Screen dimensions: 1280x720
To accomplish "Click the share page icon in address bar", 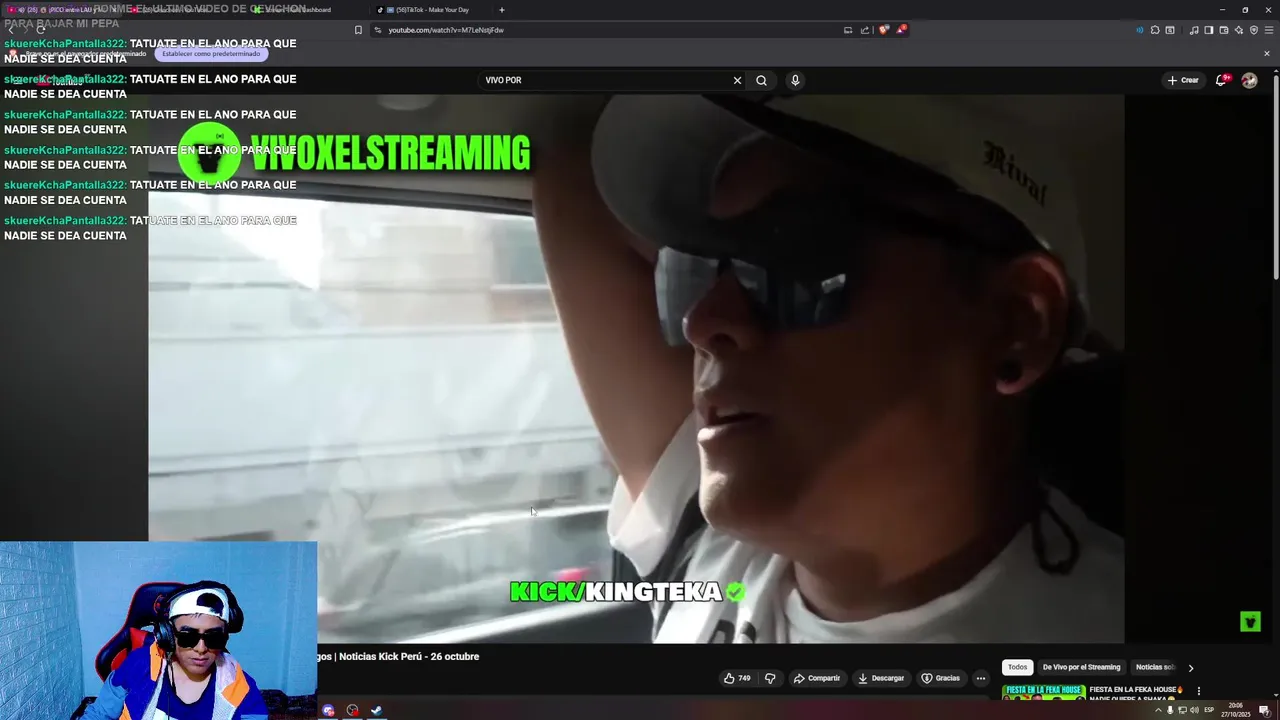I will (865, 30).
